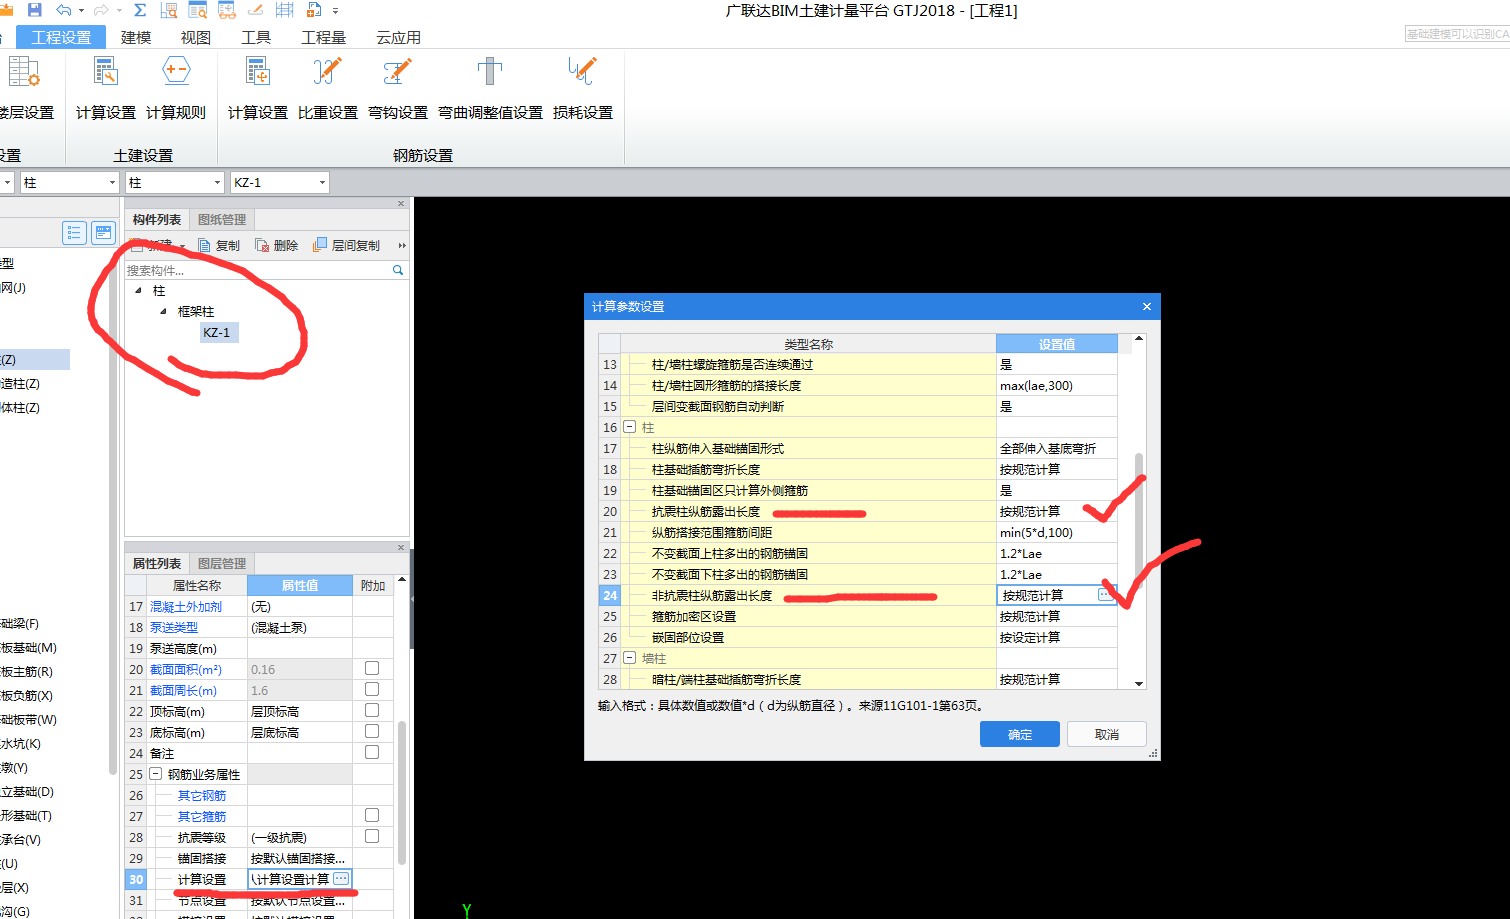Open the first 柱 category dropdown

[112, 182]
